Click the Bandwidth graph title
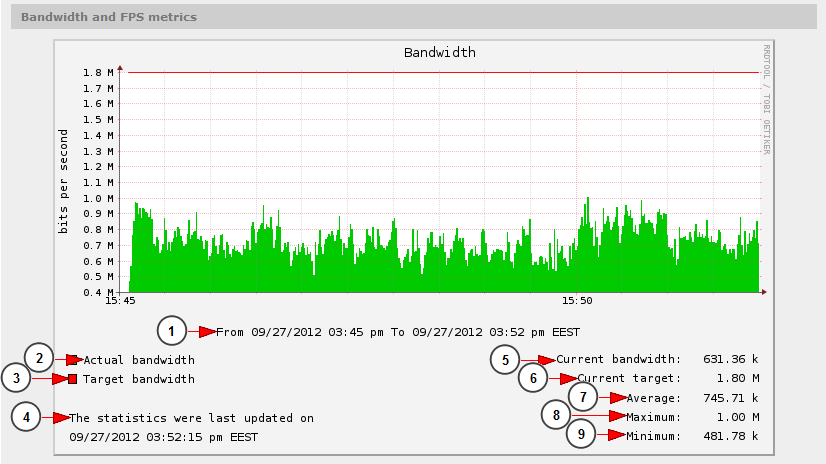Image resolution: width=826 pixels, height=464 pixels. (x=440, y=53)
